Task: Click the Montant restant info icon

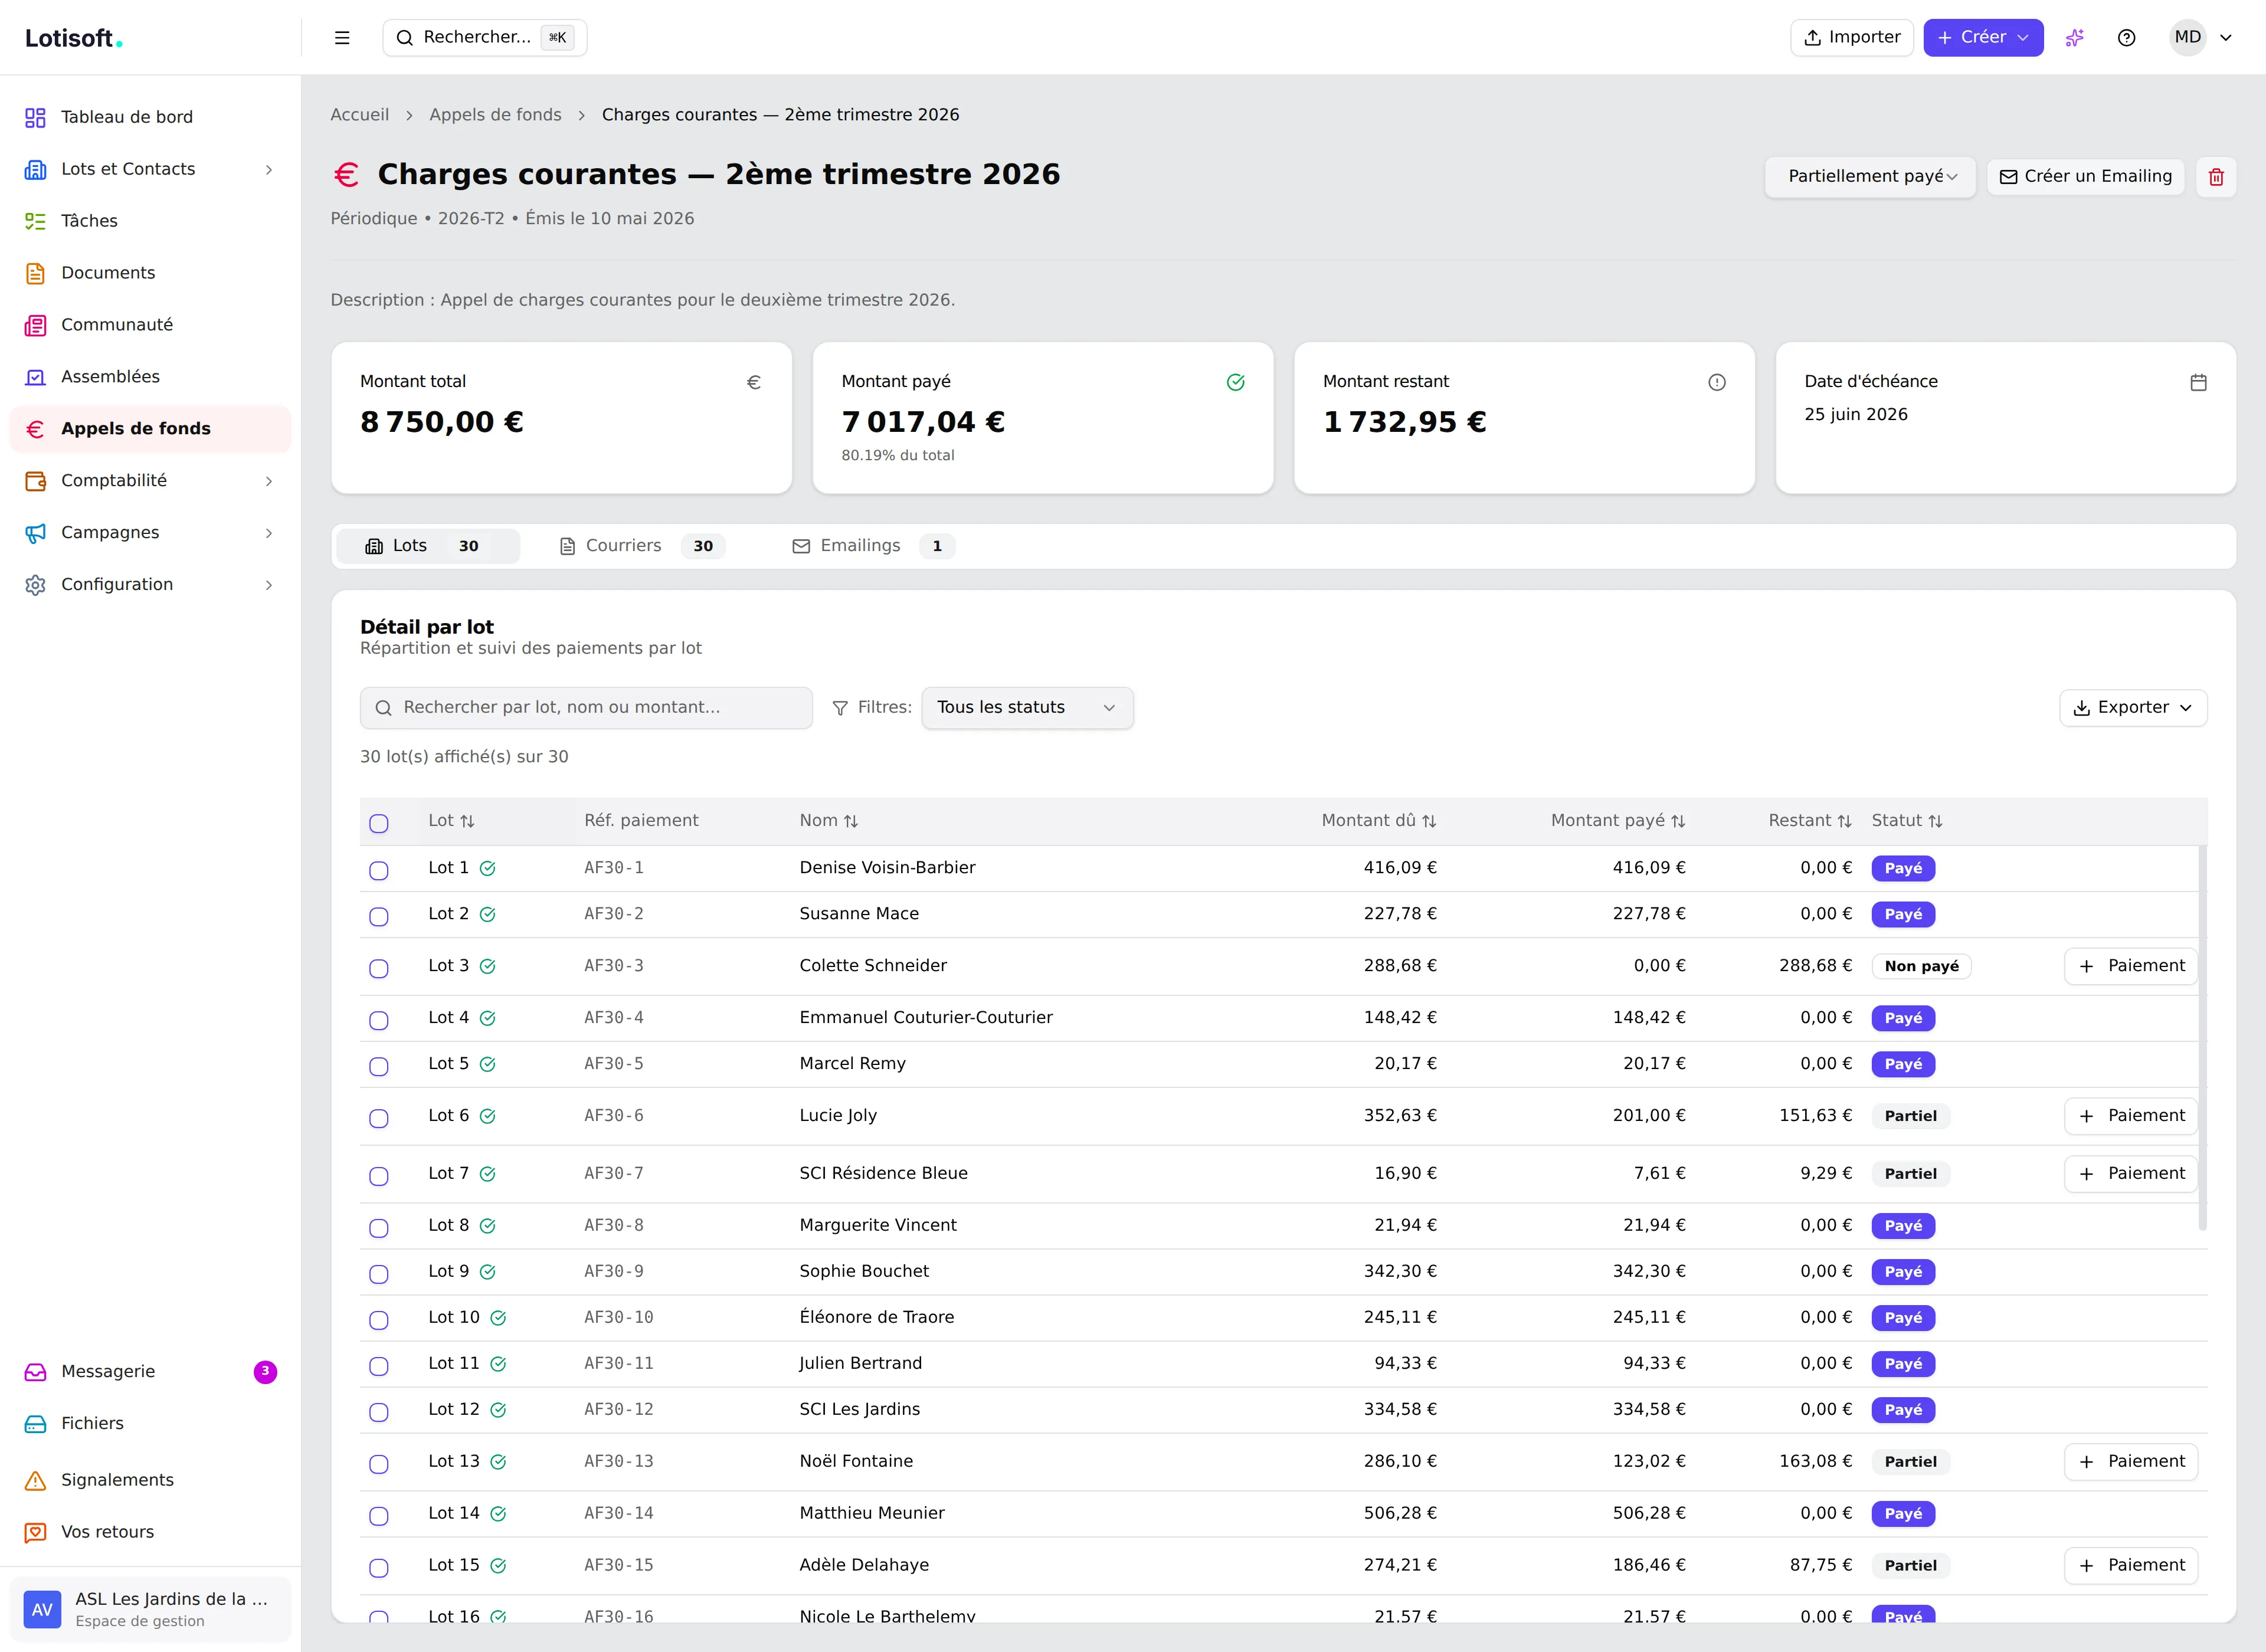Action: tap(1717, 382)
